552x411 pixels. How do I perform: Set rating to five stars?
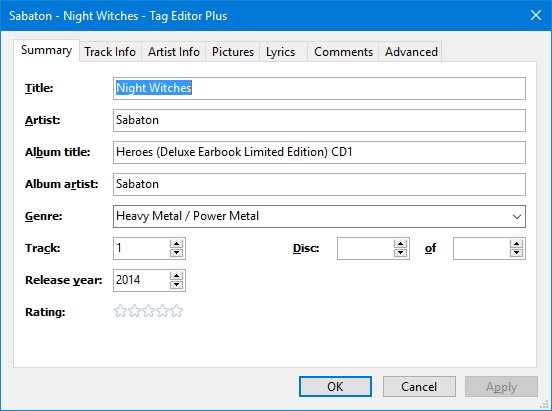coord(177,311)
